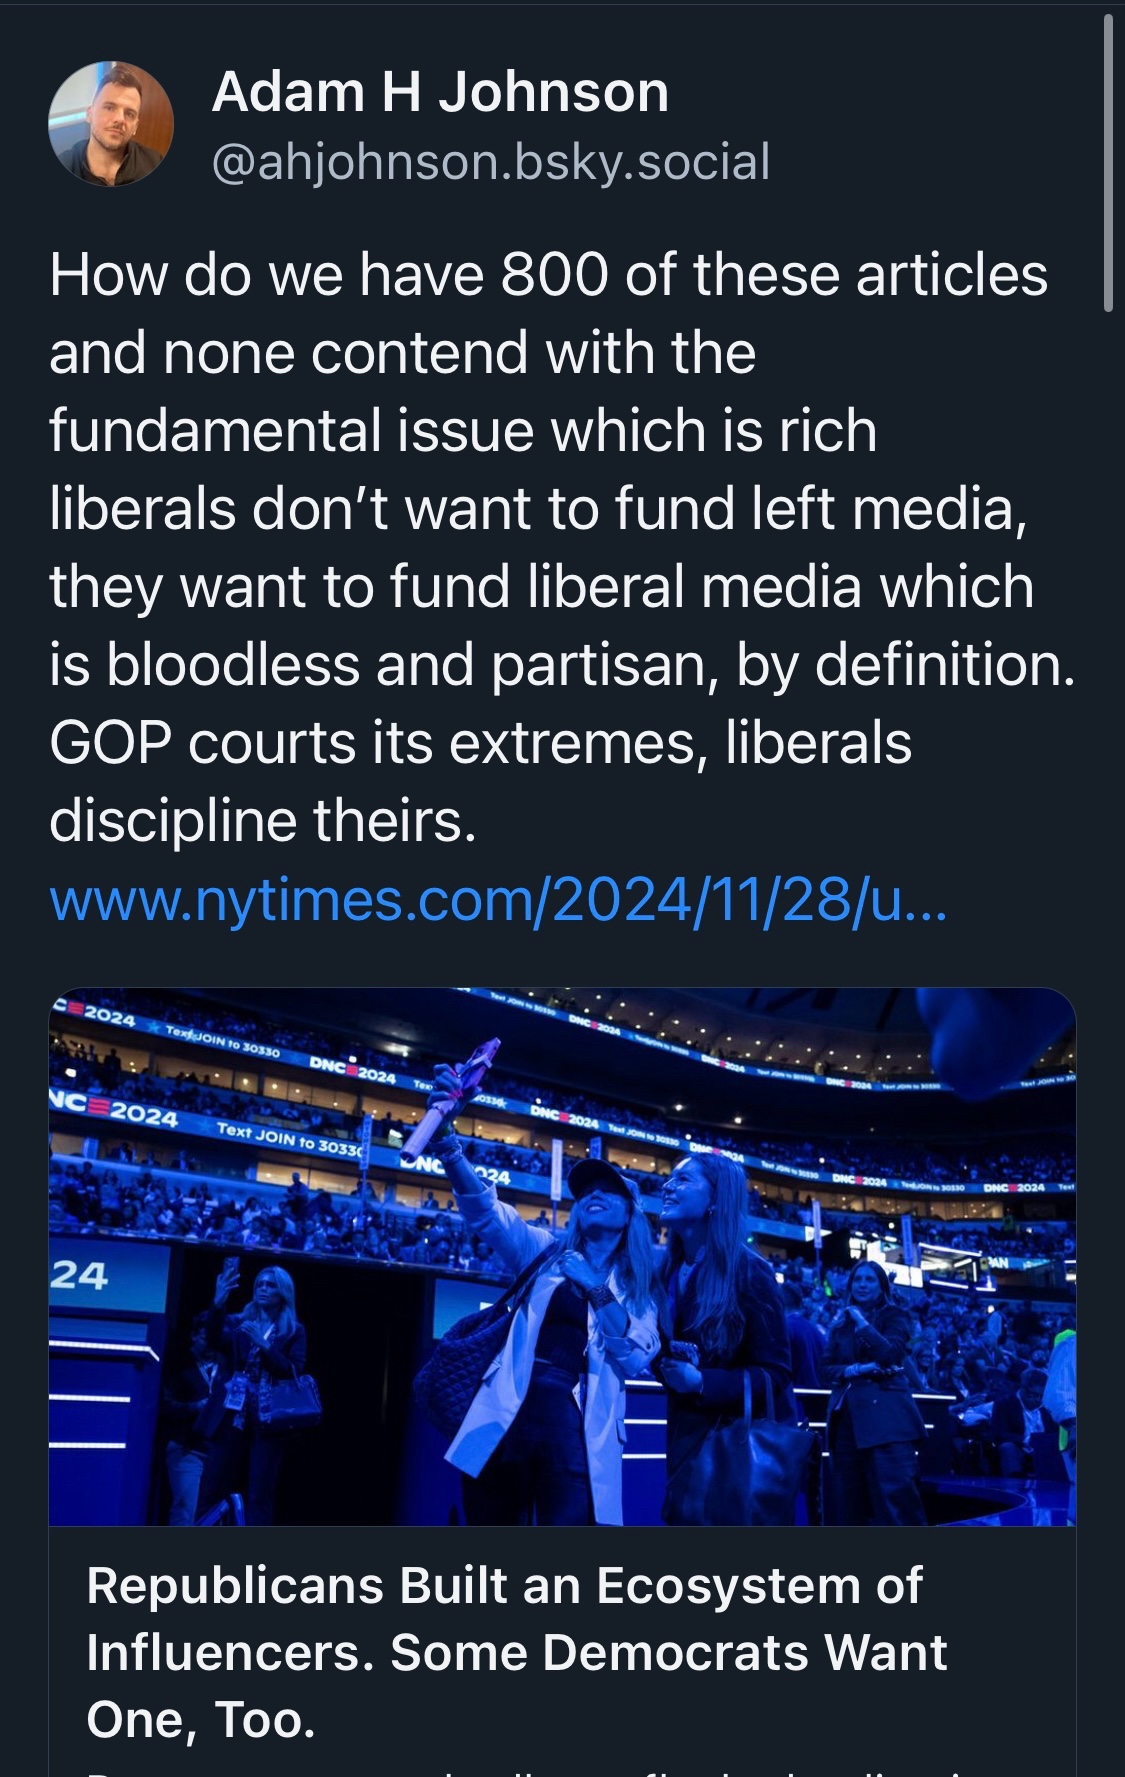Click the line "fundamental issue which is rich"
The image size is (1125, 1777).
[463, 430]
